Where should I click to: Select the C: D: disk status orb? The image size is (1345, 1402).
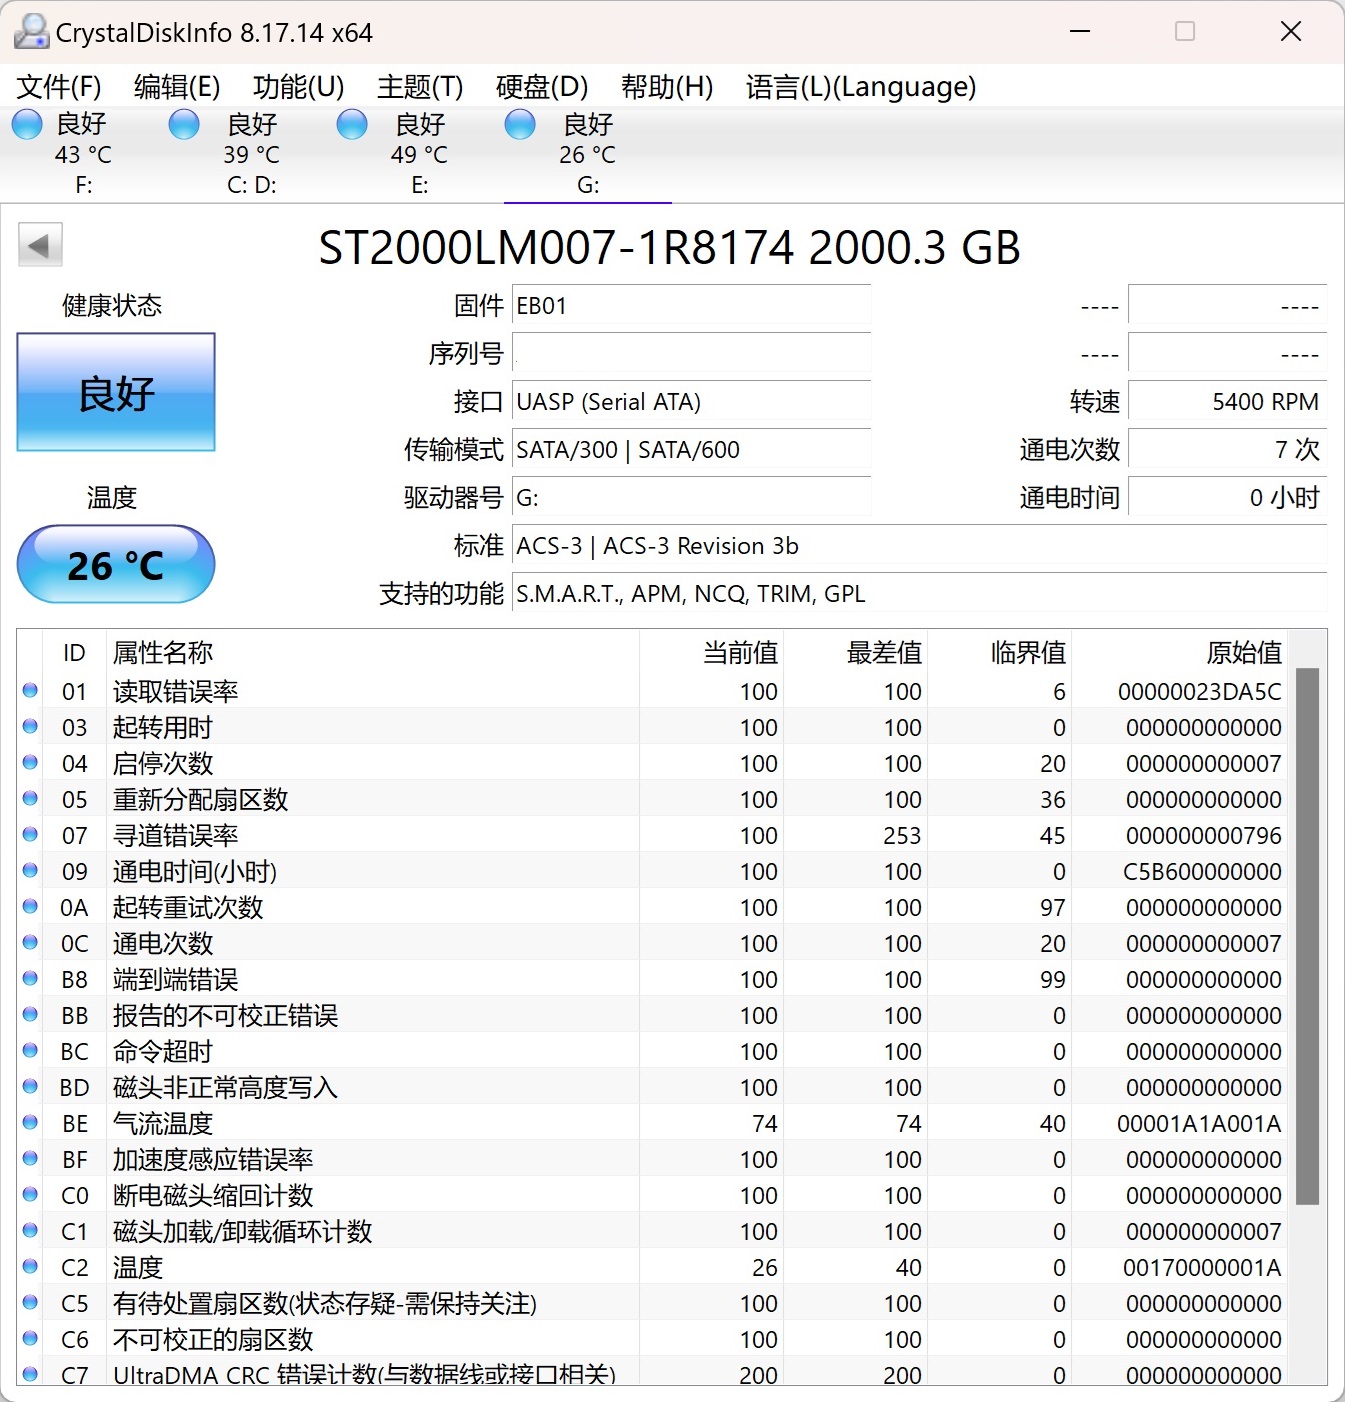click(184, 125)
